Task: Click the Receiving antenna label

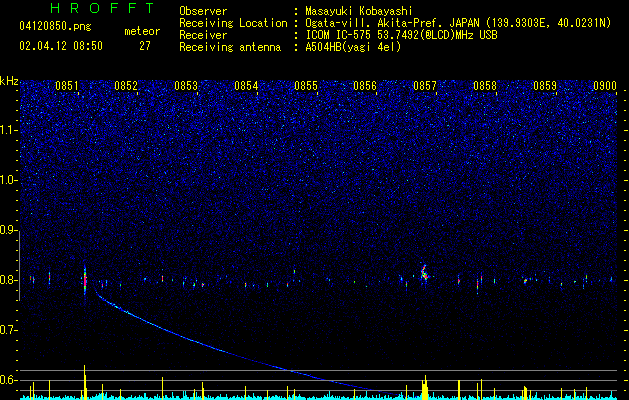Action: pyautogui.click(x=230, y=47)
